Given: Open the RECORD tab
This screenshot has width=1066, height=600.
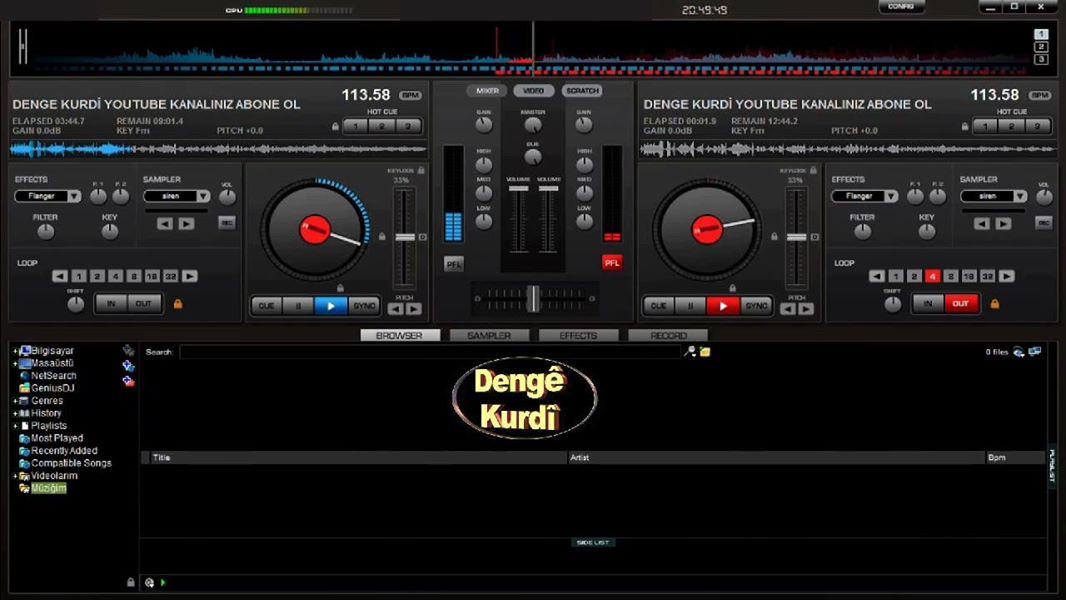Looking at the screenshot, I should pyautogui.click(x=668, y=336).
